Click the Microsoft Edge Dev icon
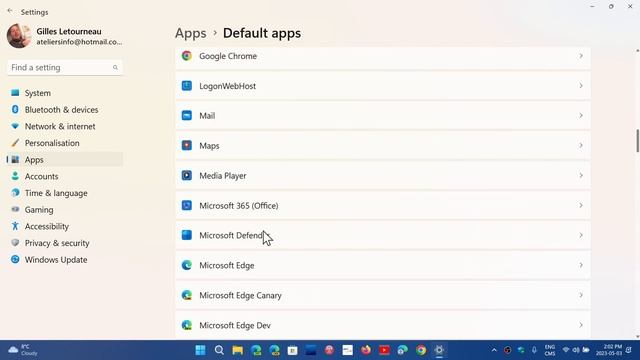The height and width of the screenshot is (360, 640). pyautogui.click(x=187, y=325)
